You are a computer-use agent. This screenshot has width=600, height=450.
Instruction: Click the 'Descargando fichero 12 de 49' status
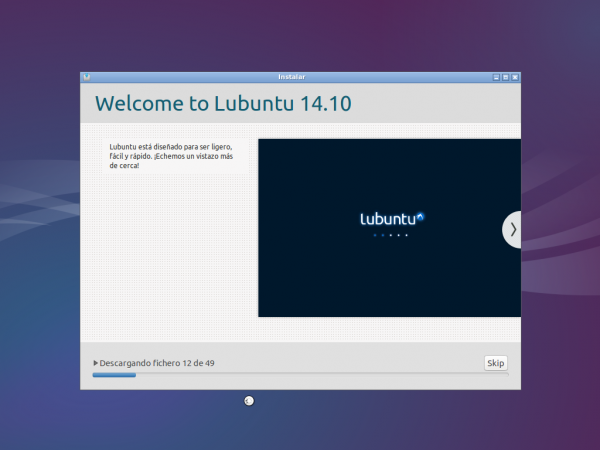[x=157, y=363]
